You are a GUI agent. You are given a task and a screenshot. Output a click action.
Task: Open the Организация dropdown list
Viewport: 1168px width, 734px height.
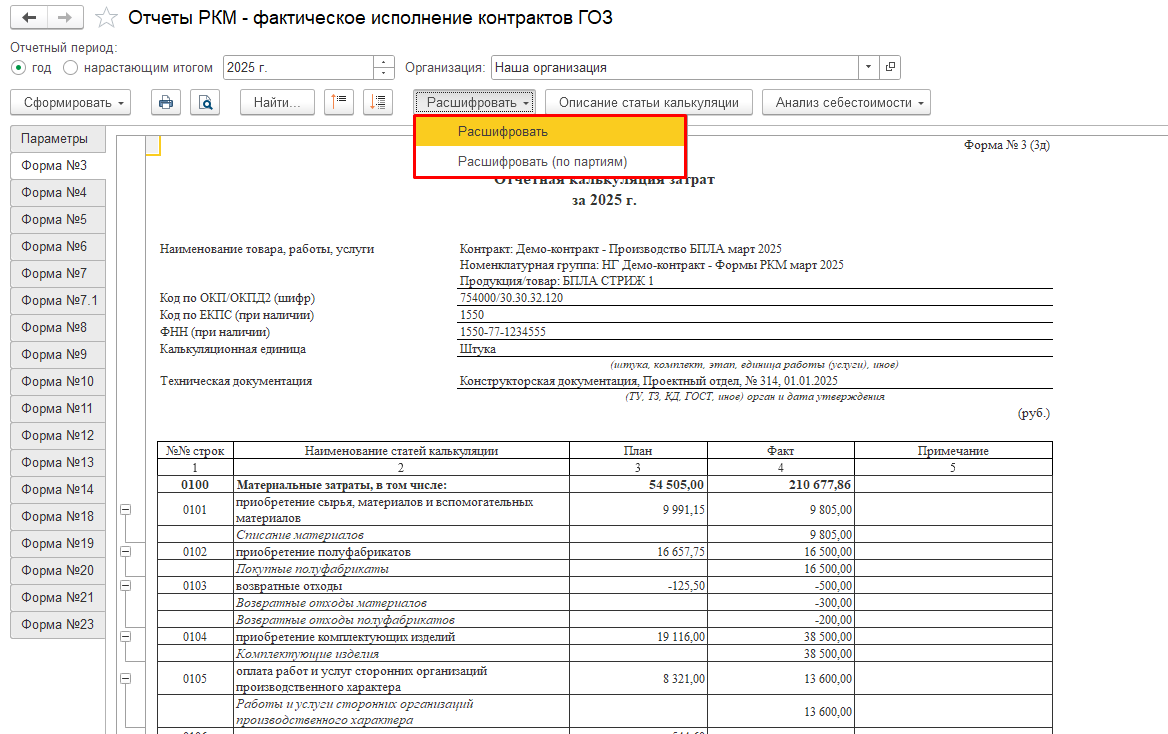pos(869,68)
